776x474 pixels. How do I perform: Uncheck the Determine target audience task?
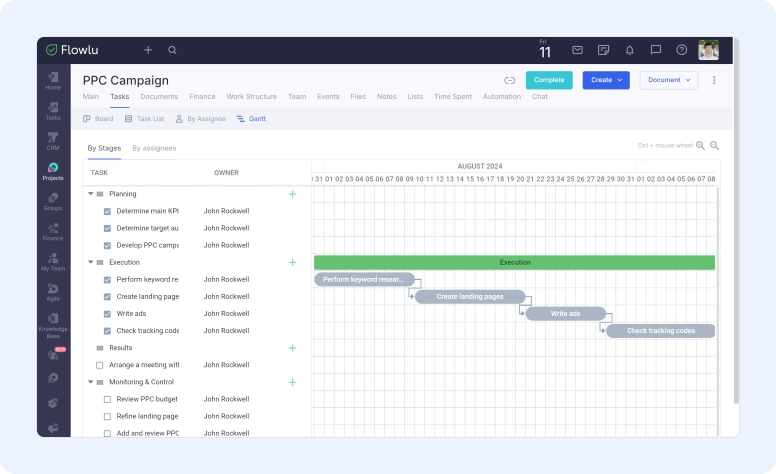[x=107, y=228]
